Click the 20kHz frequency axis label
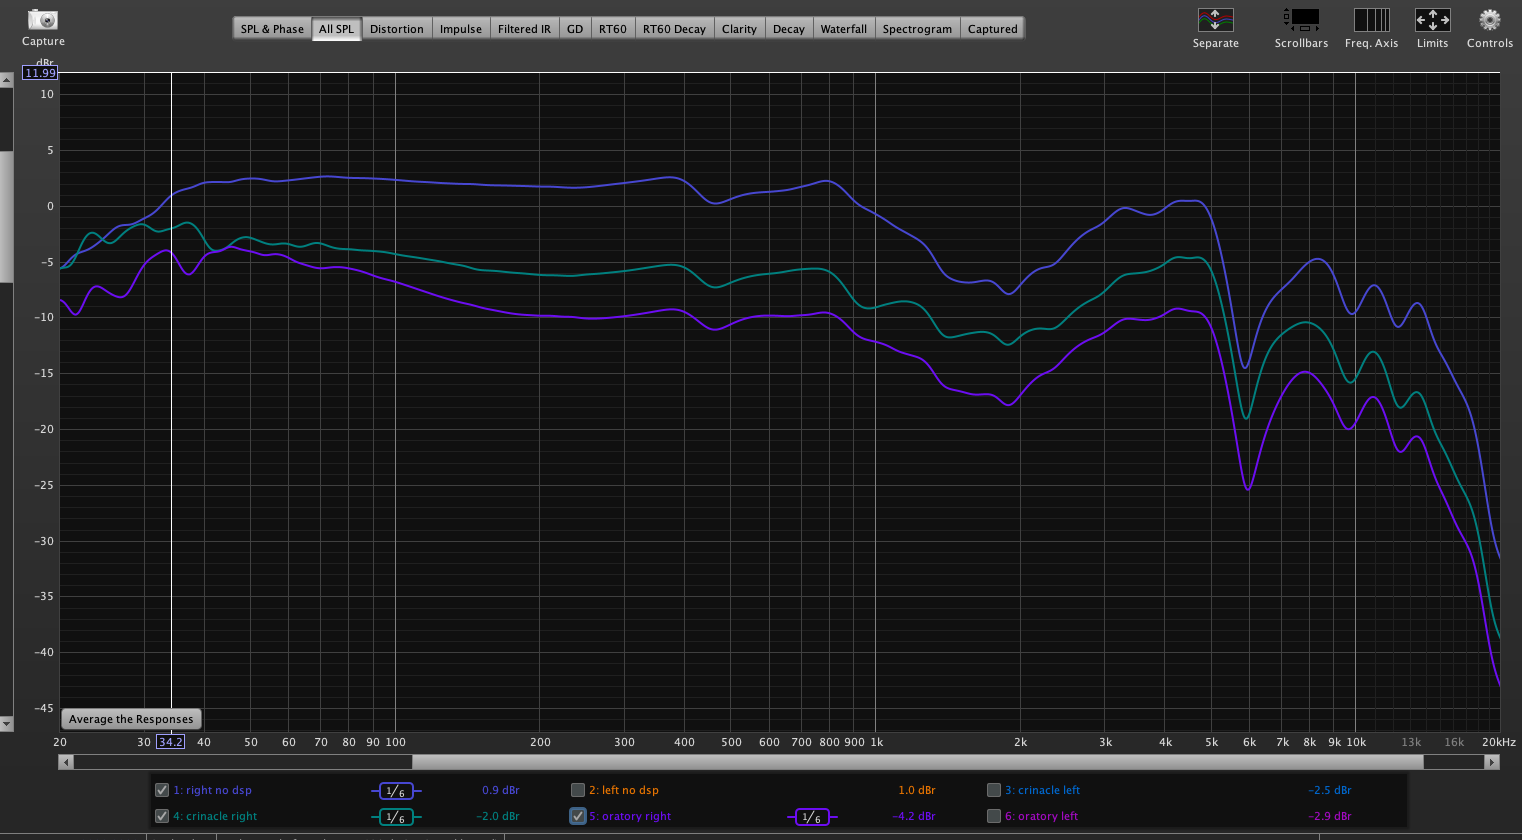Image resolution: width=1522 pixels, height=840 pixels. pos(1498,742)
